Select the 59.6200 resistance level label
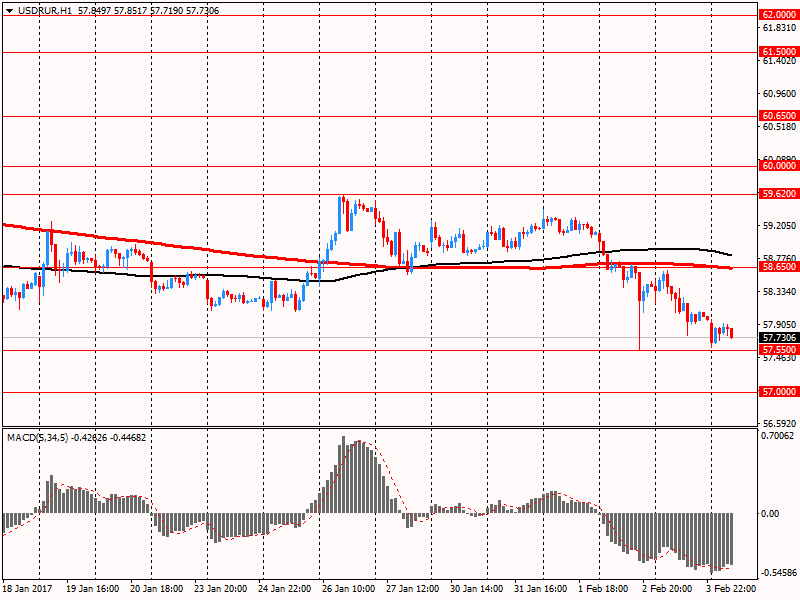Screen dimensions: 800x600 click(778, 194)
